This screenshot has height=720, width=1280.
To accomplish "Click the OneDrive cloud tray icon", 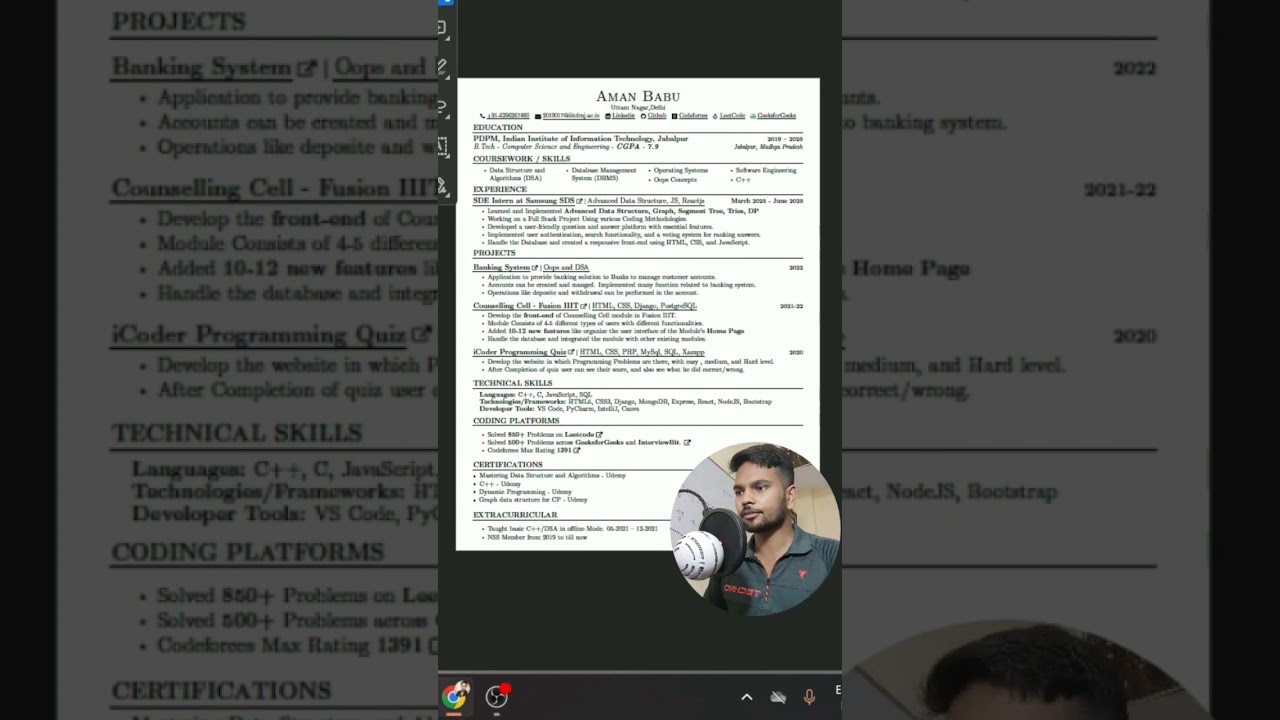I will click(x=778, y=697).
